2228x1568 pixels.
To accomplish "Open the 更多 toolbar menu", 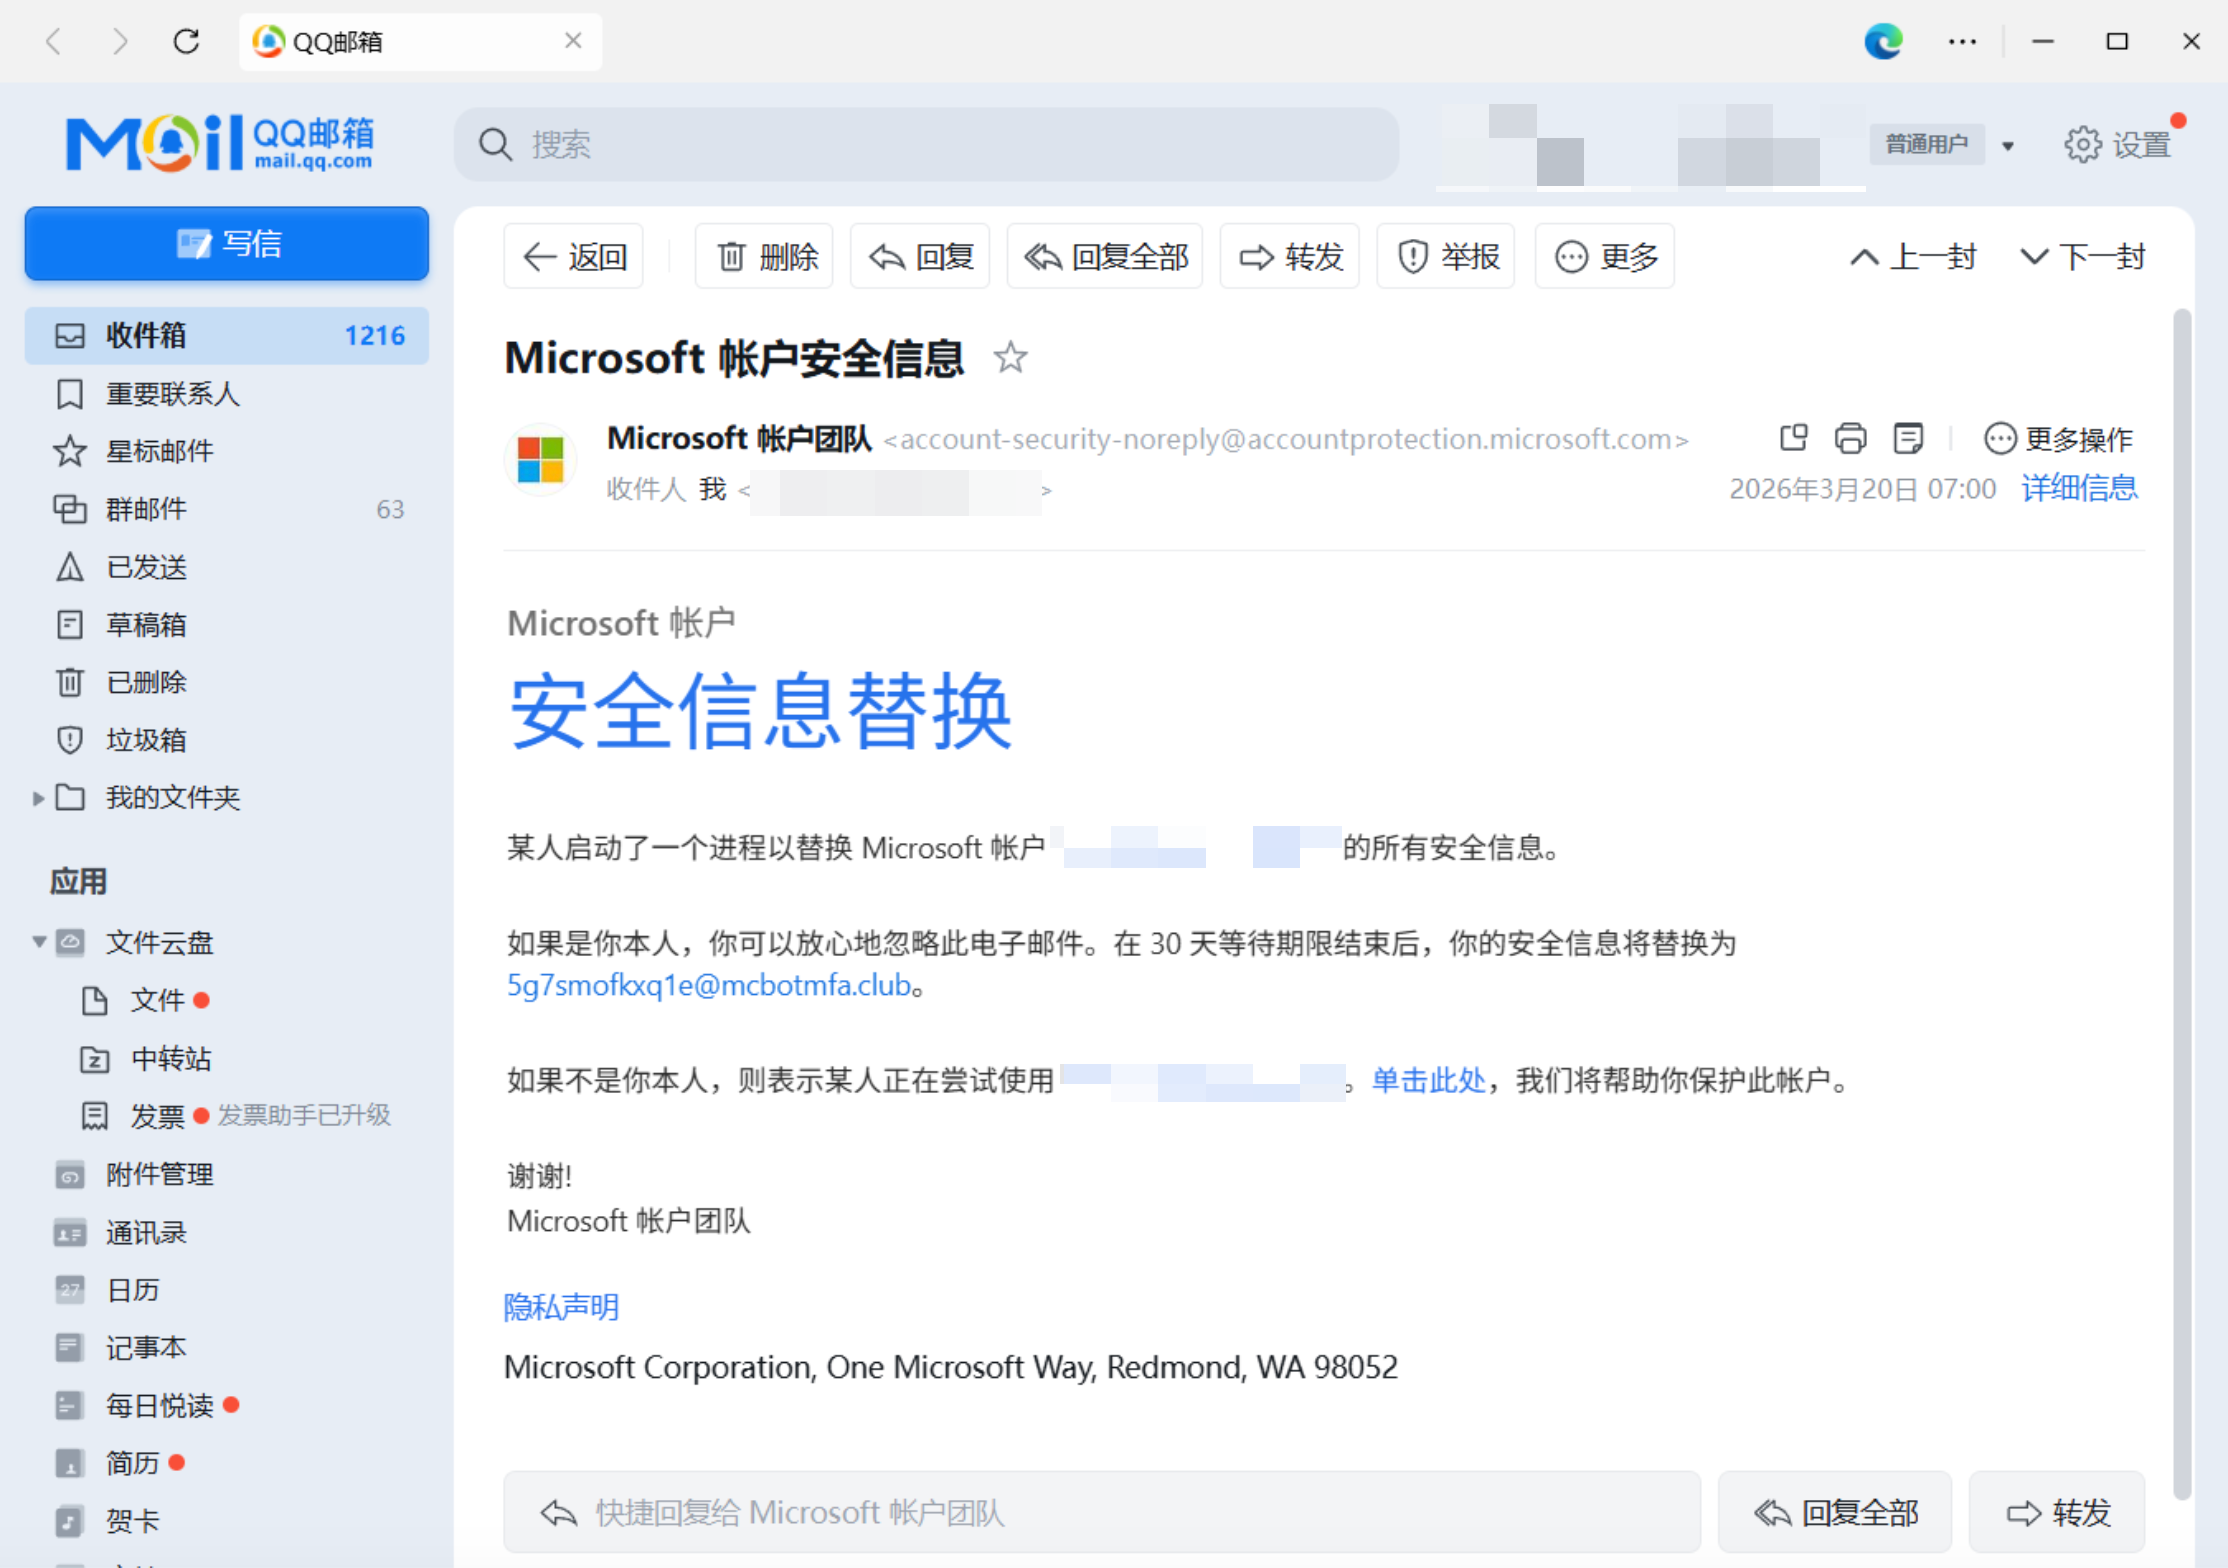I will coord(1605,257).
